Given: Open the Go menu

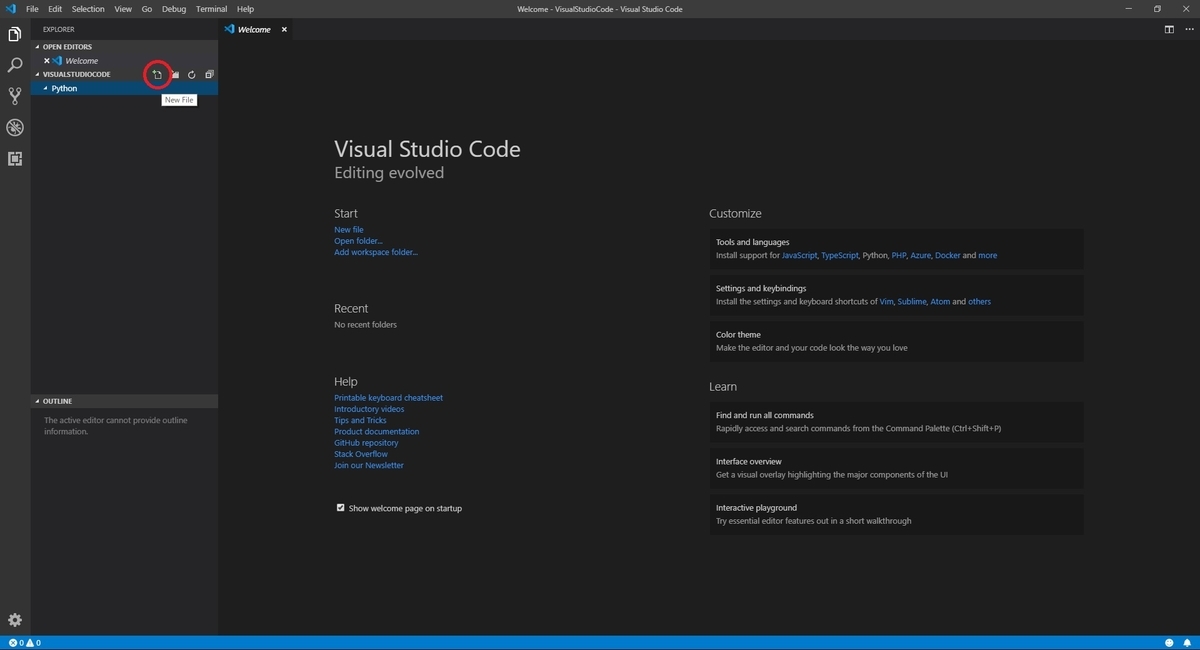Looking at the screenshot, I should click(147, 9).
